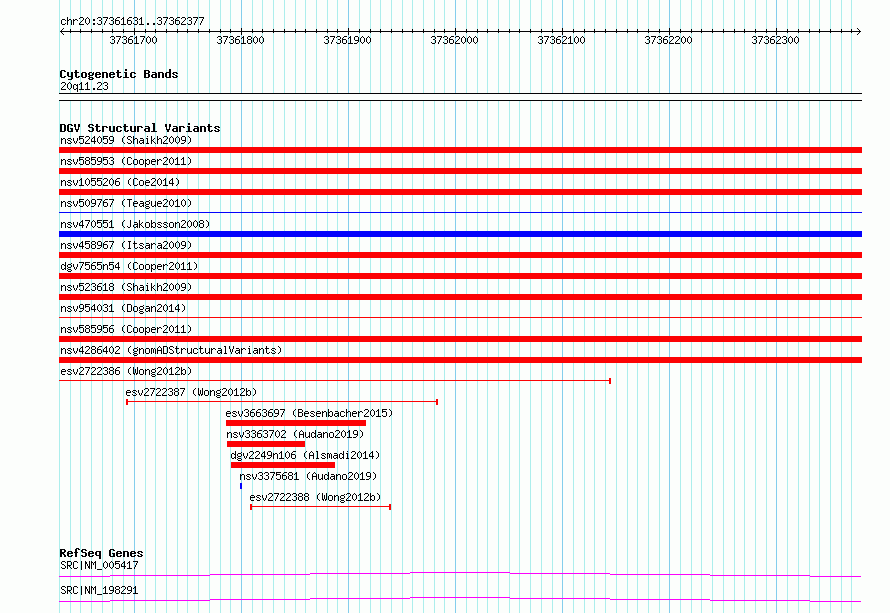Image resolution: width=890 pixels, height=613 pixels.
Task: Select the dgv2249n106 (Alsmadi2014) label
Action: click(305, 455)
